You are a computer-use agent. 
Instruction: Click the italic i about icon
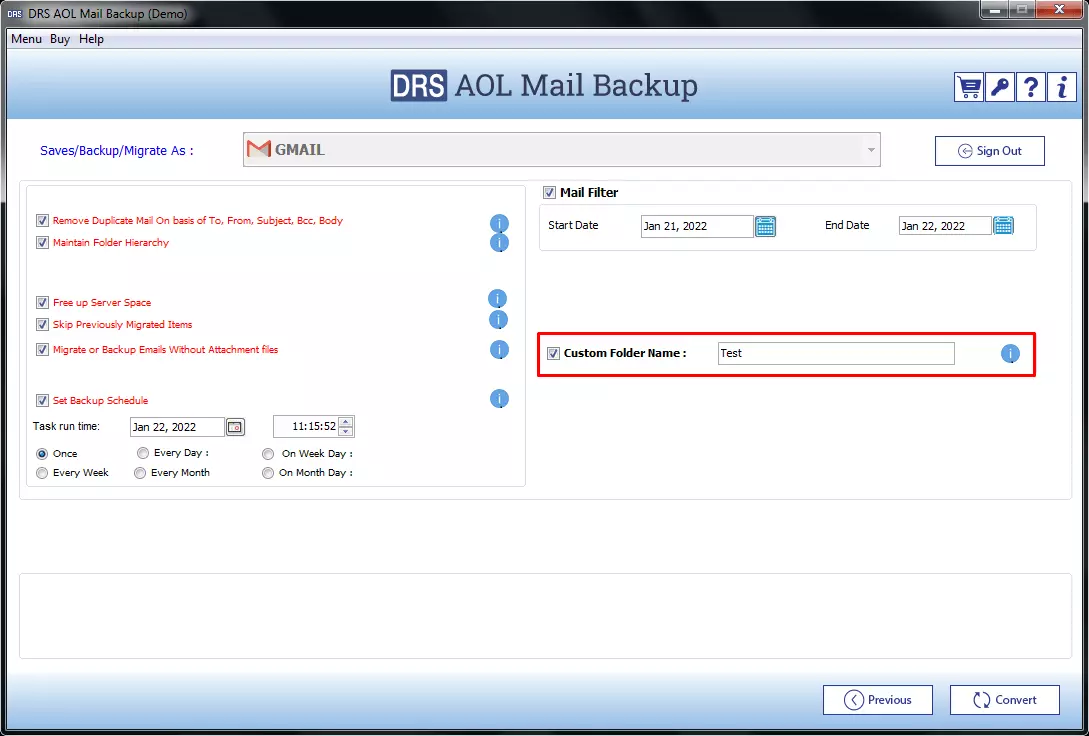1061,87
